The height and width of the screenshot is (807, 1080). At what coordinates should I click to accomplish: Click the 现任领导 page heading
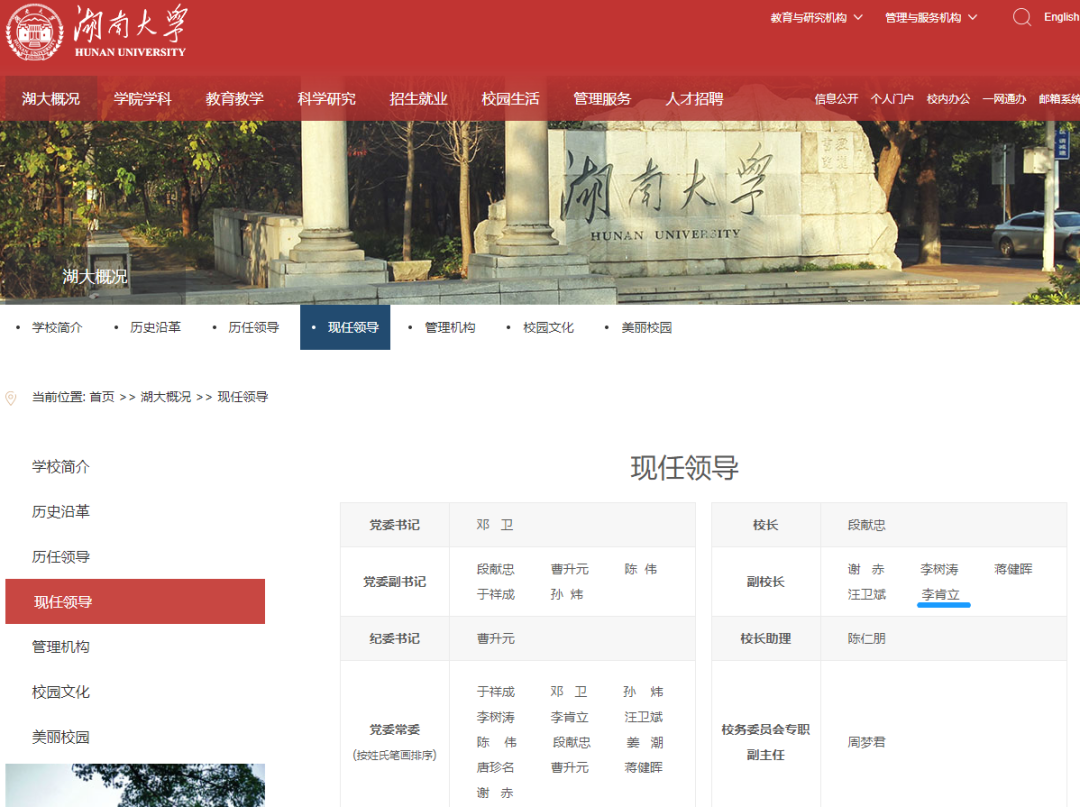(684, 468)
